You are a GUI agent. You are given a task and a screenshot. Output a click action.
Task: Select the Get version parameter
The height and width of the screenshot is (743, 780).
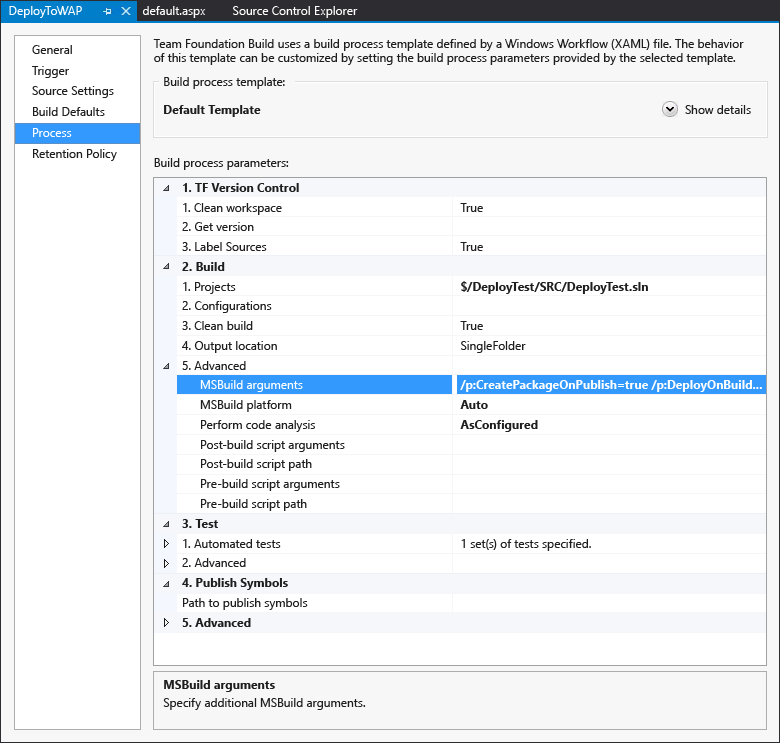314,227
